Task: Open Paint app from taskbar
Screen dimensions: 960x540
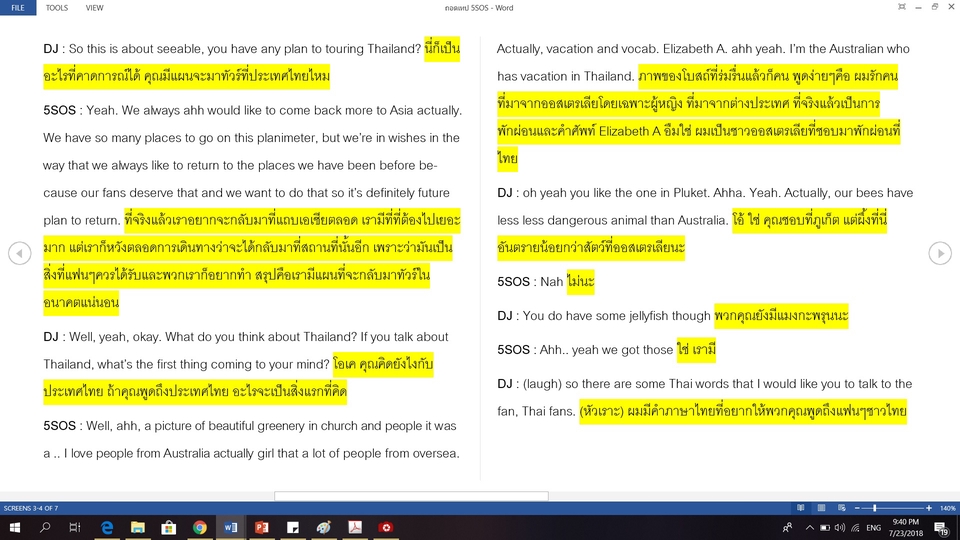Action: 324,527
